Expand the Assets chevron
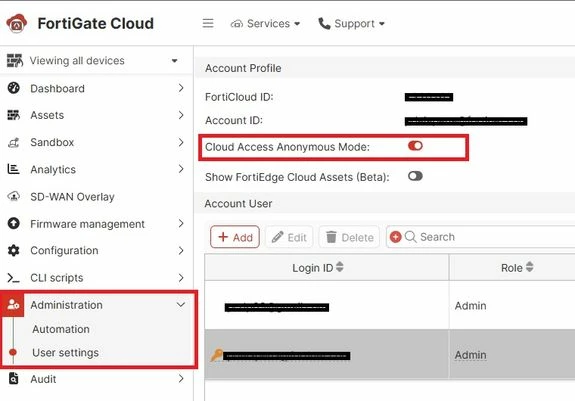 coord(181,115)
